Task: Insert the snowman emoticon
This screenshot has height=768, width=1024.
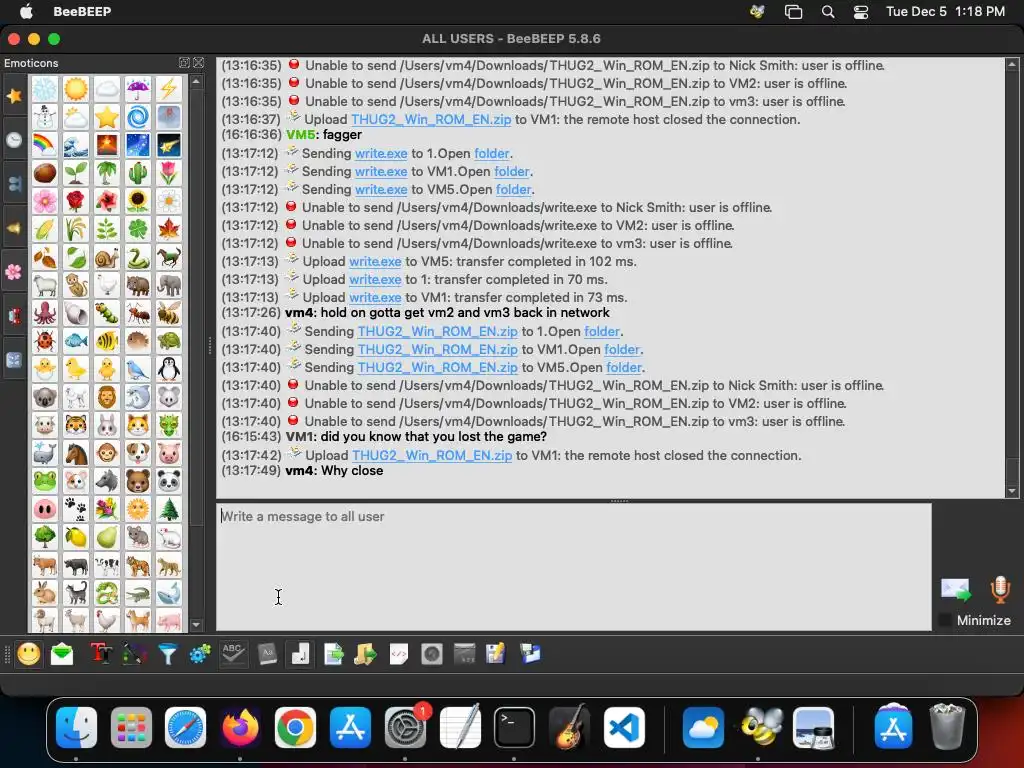Action: [x=44, y=117]
